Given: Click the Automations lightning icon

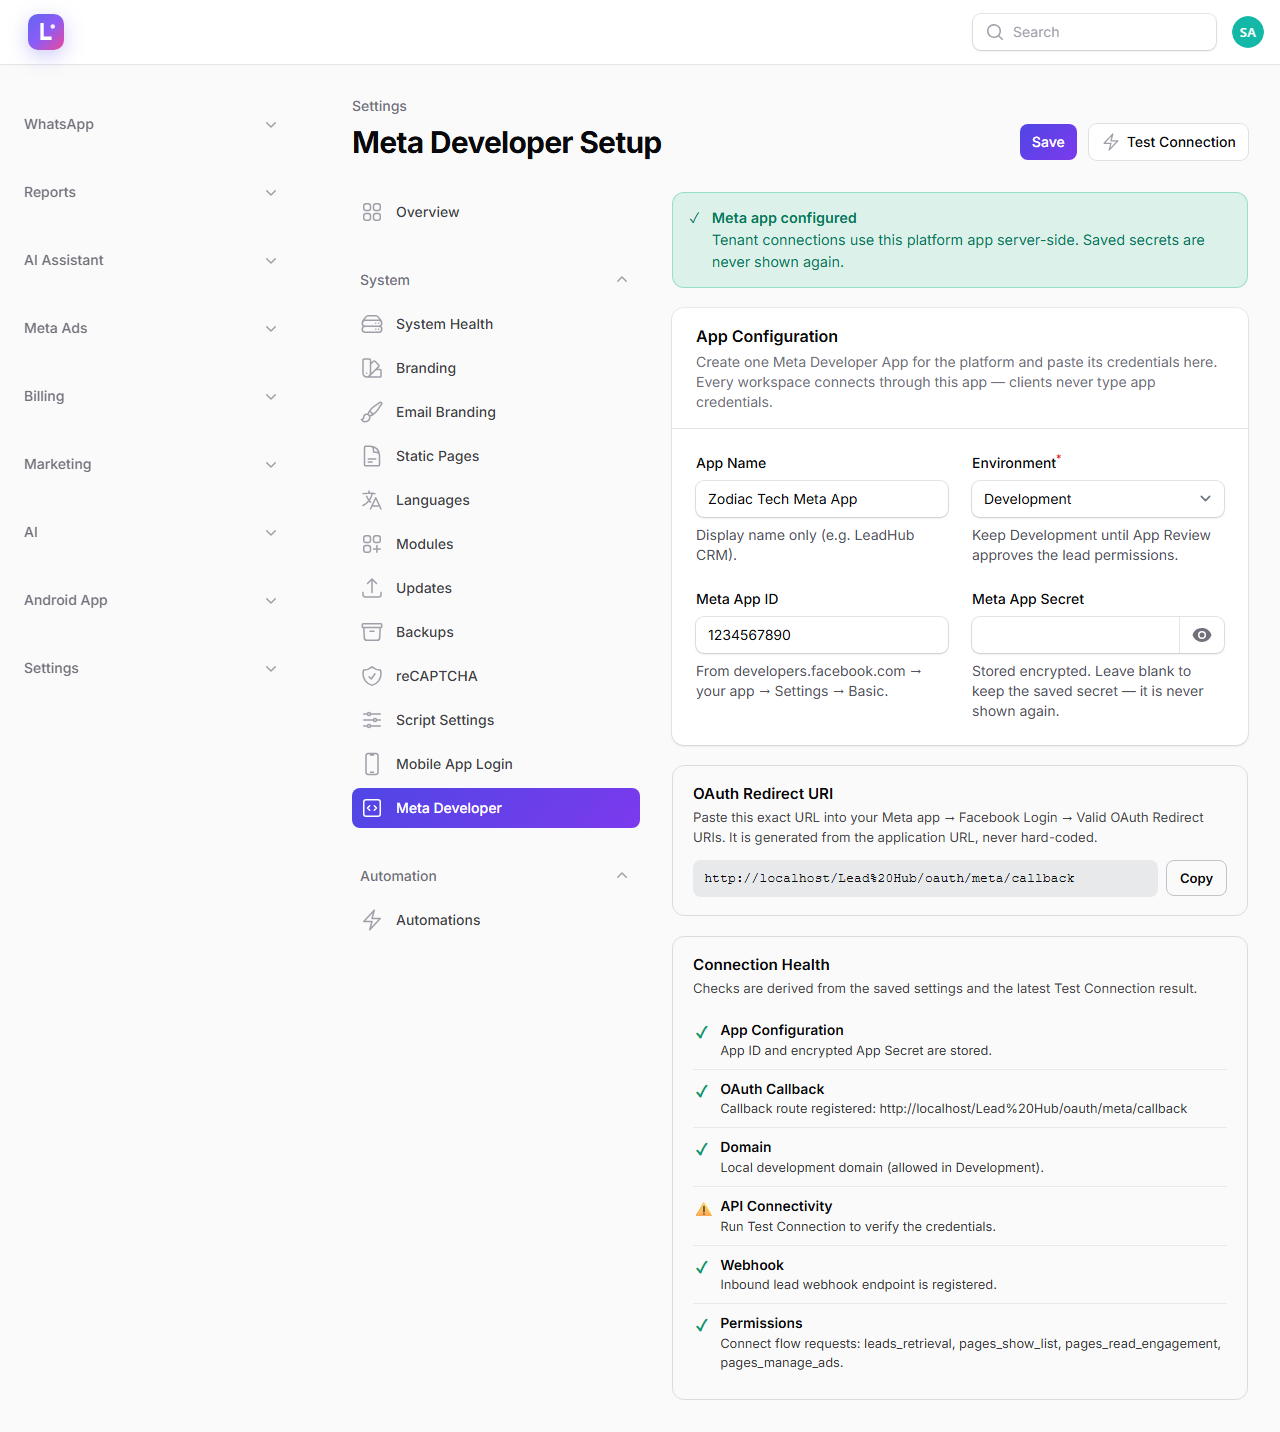Looking at the screenshot, I should (372, 920).
